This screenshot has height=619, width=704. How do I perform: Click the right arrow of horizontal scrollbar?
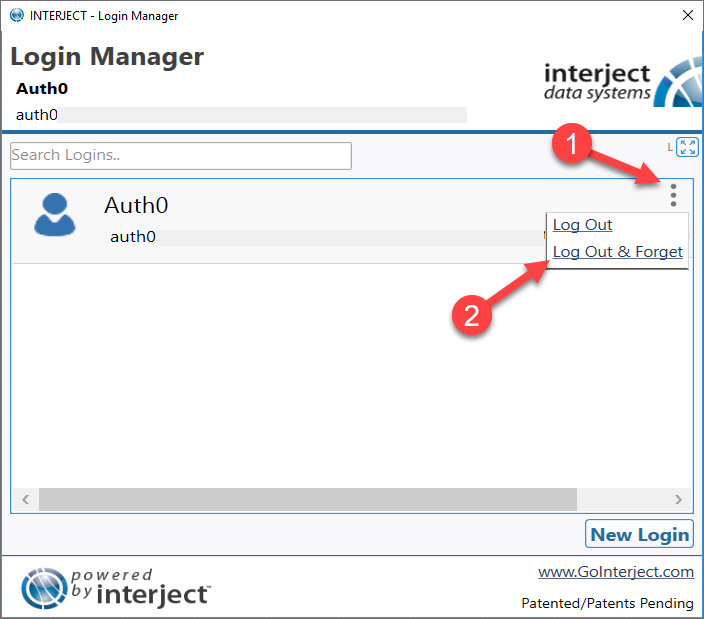[x=678, y=499]
